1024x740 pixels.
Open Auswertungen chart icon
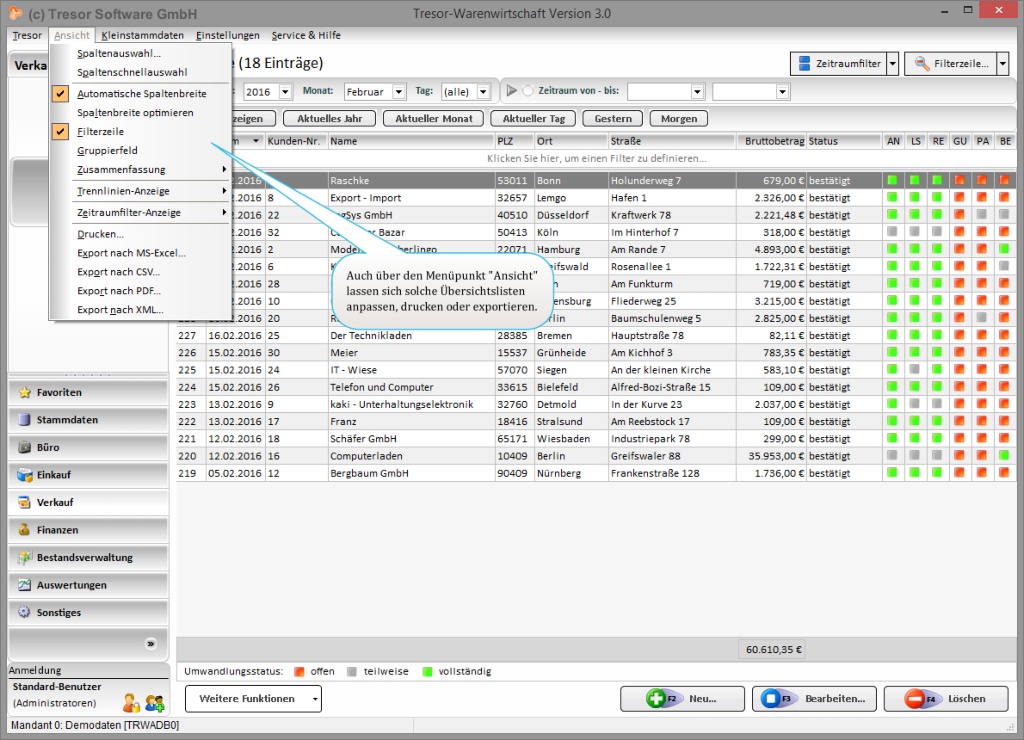pyautogui.click(x=25, y=585)
